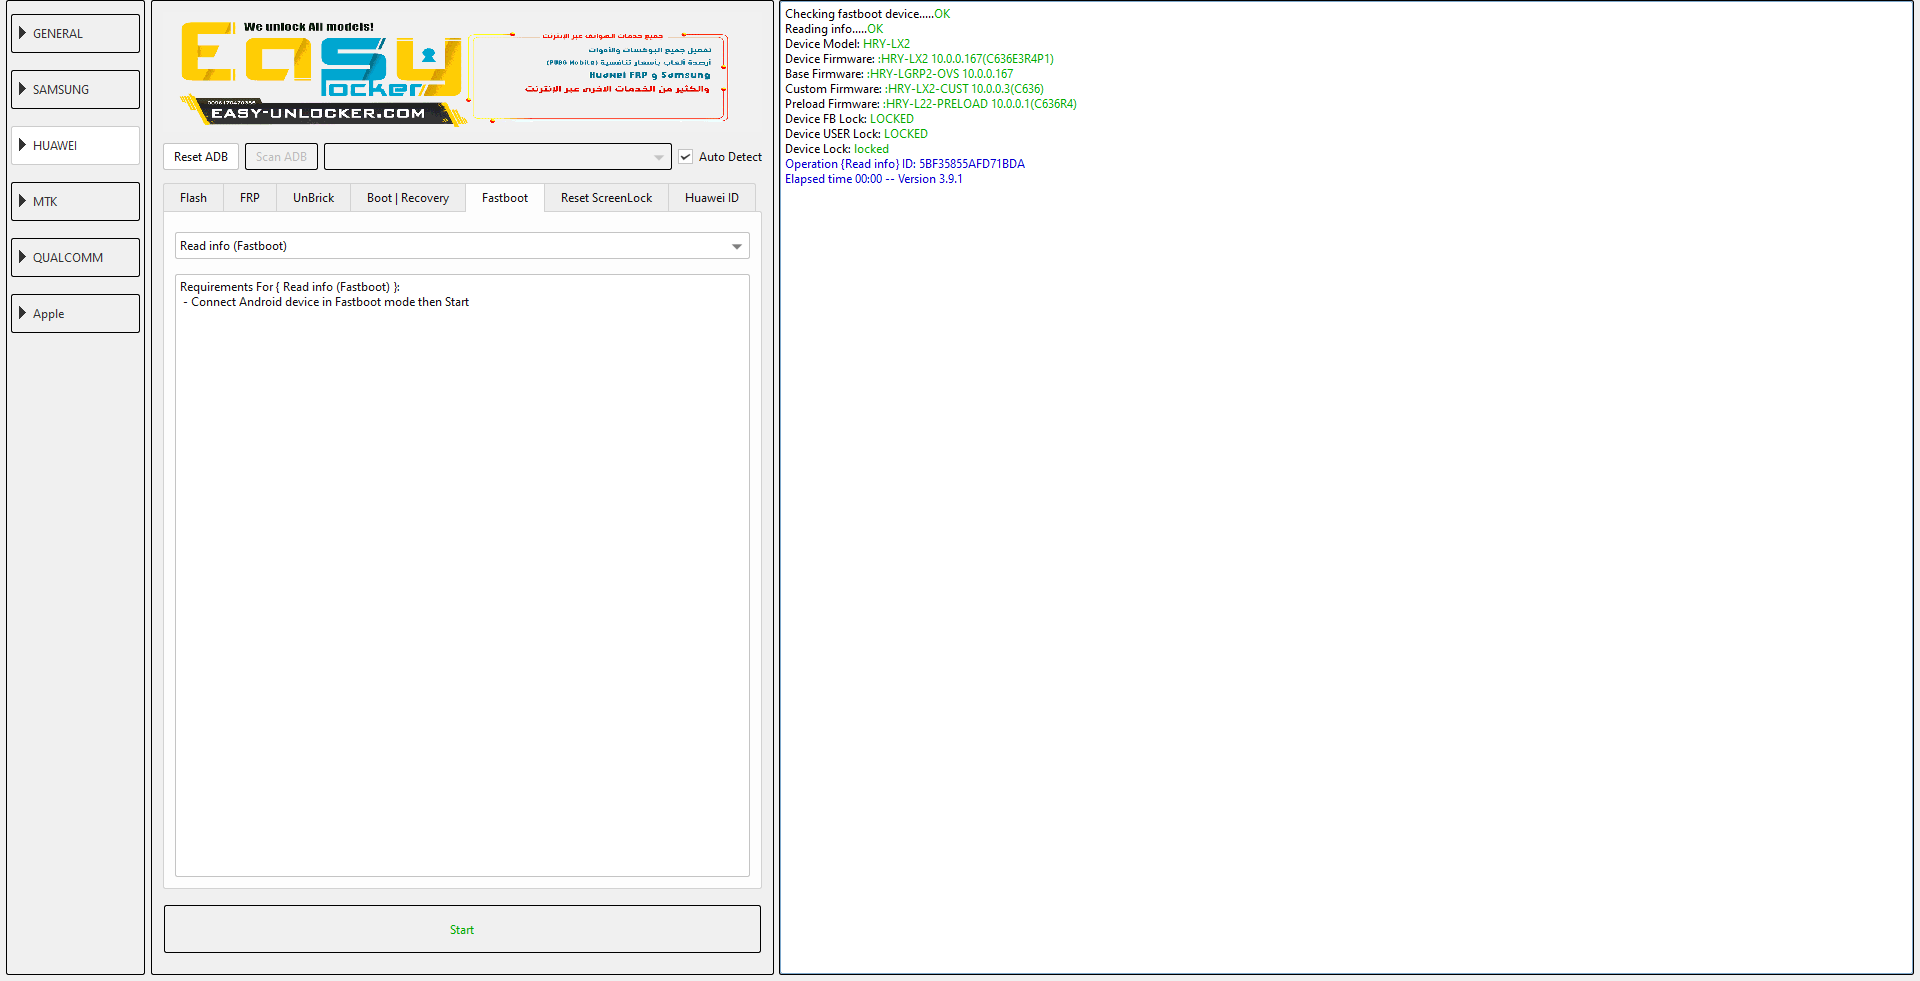Expand the MTK section
This screenshot has width=1920, height=981.
pyautogui.click(x=75, y=201)
